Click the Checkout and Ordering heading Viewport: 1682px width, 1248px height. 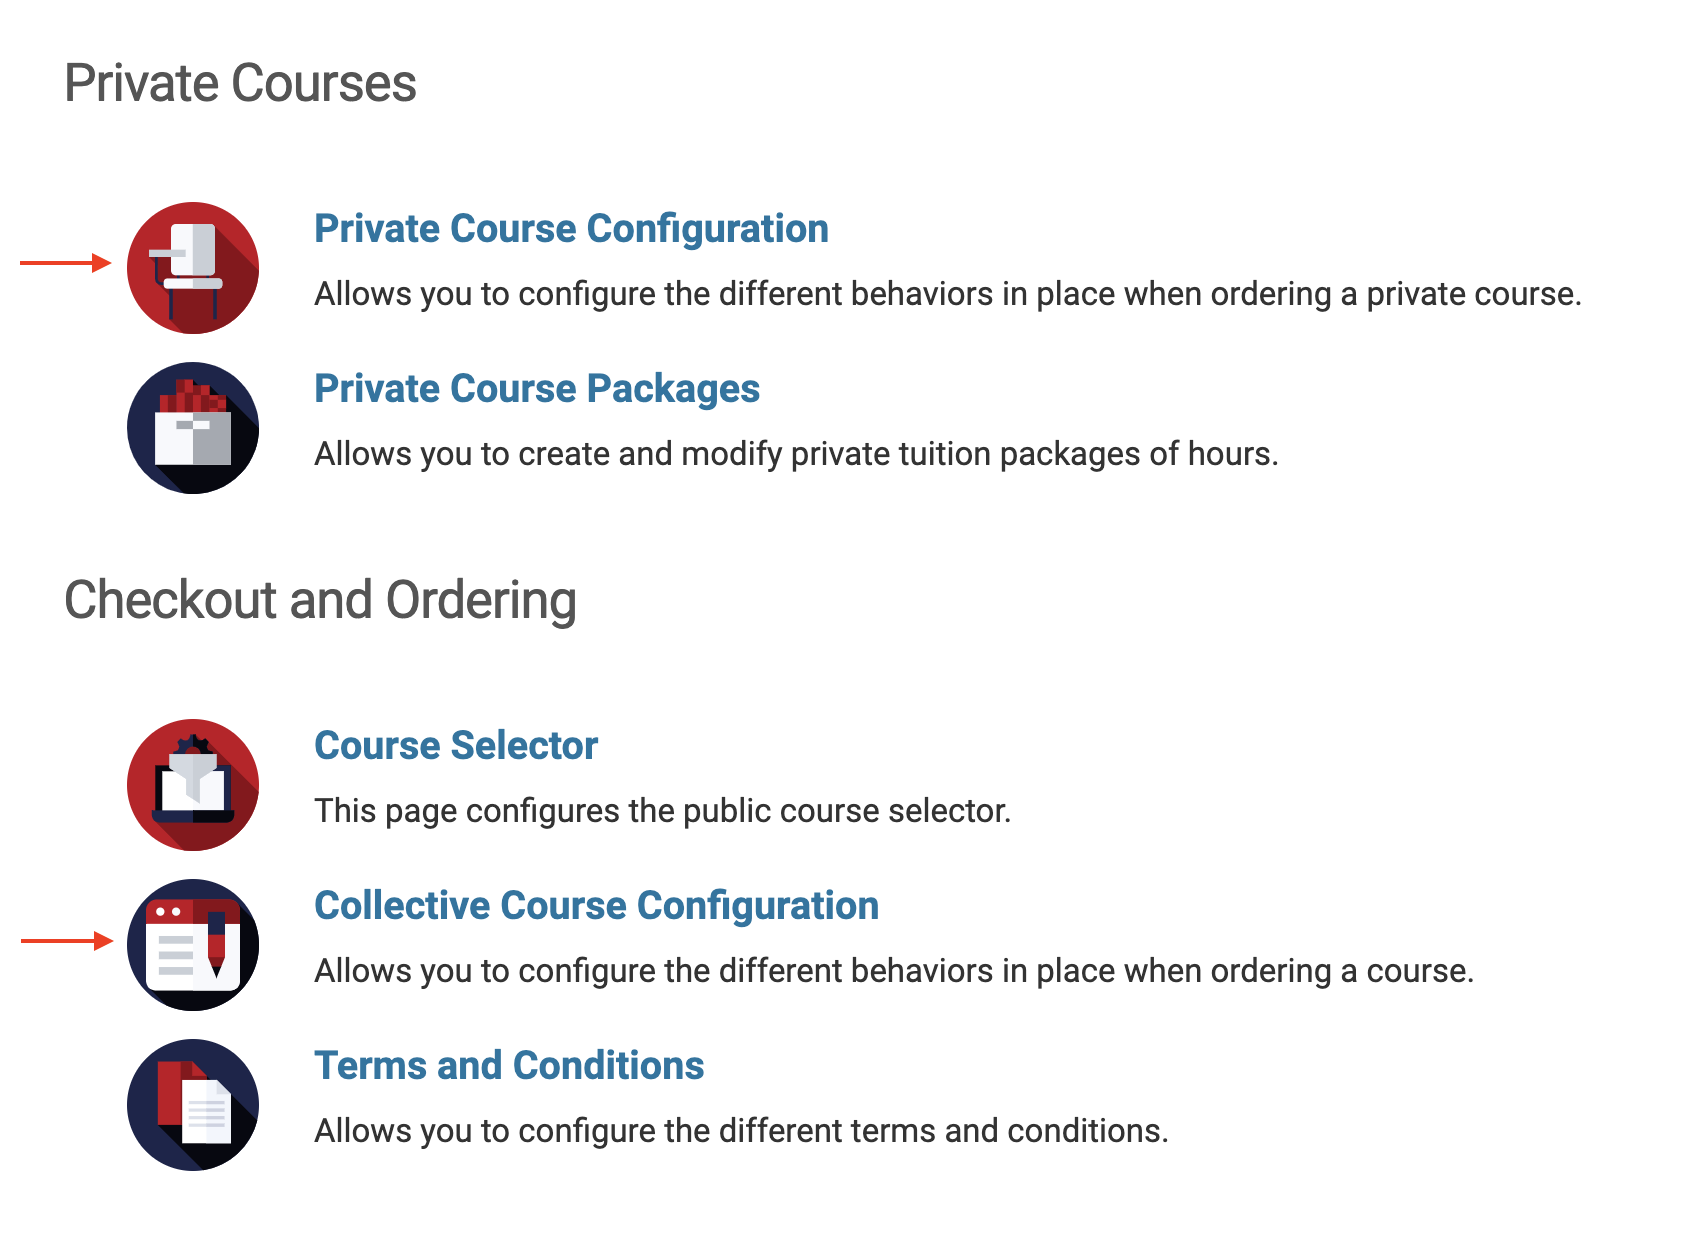pyautogui.click(x=320, y=600)
